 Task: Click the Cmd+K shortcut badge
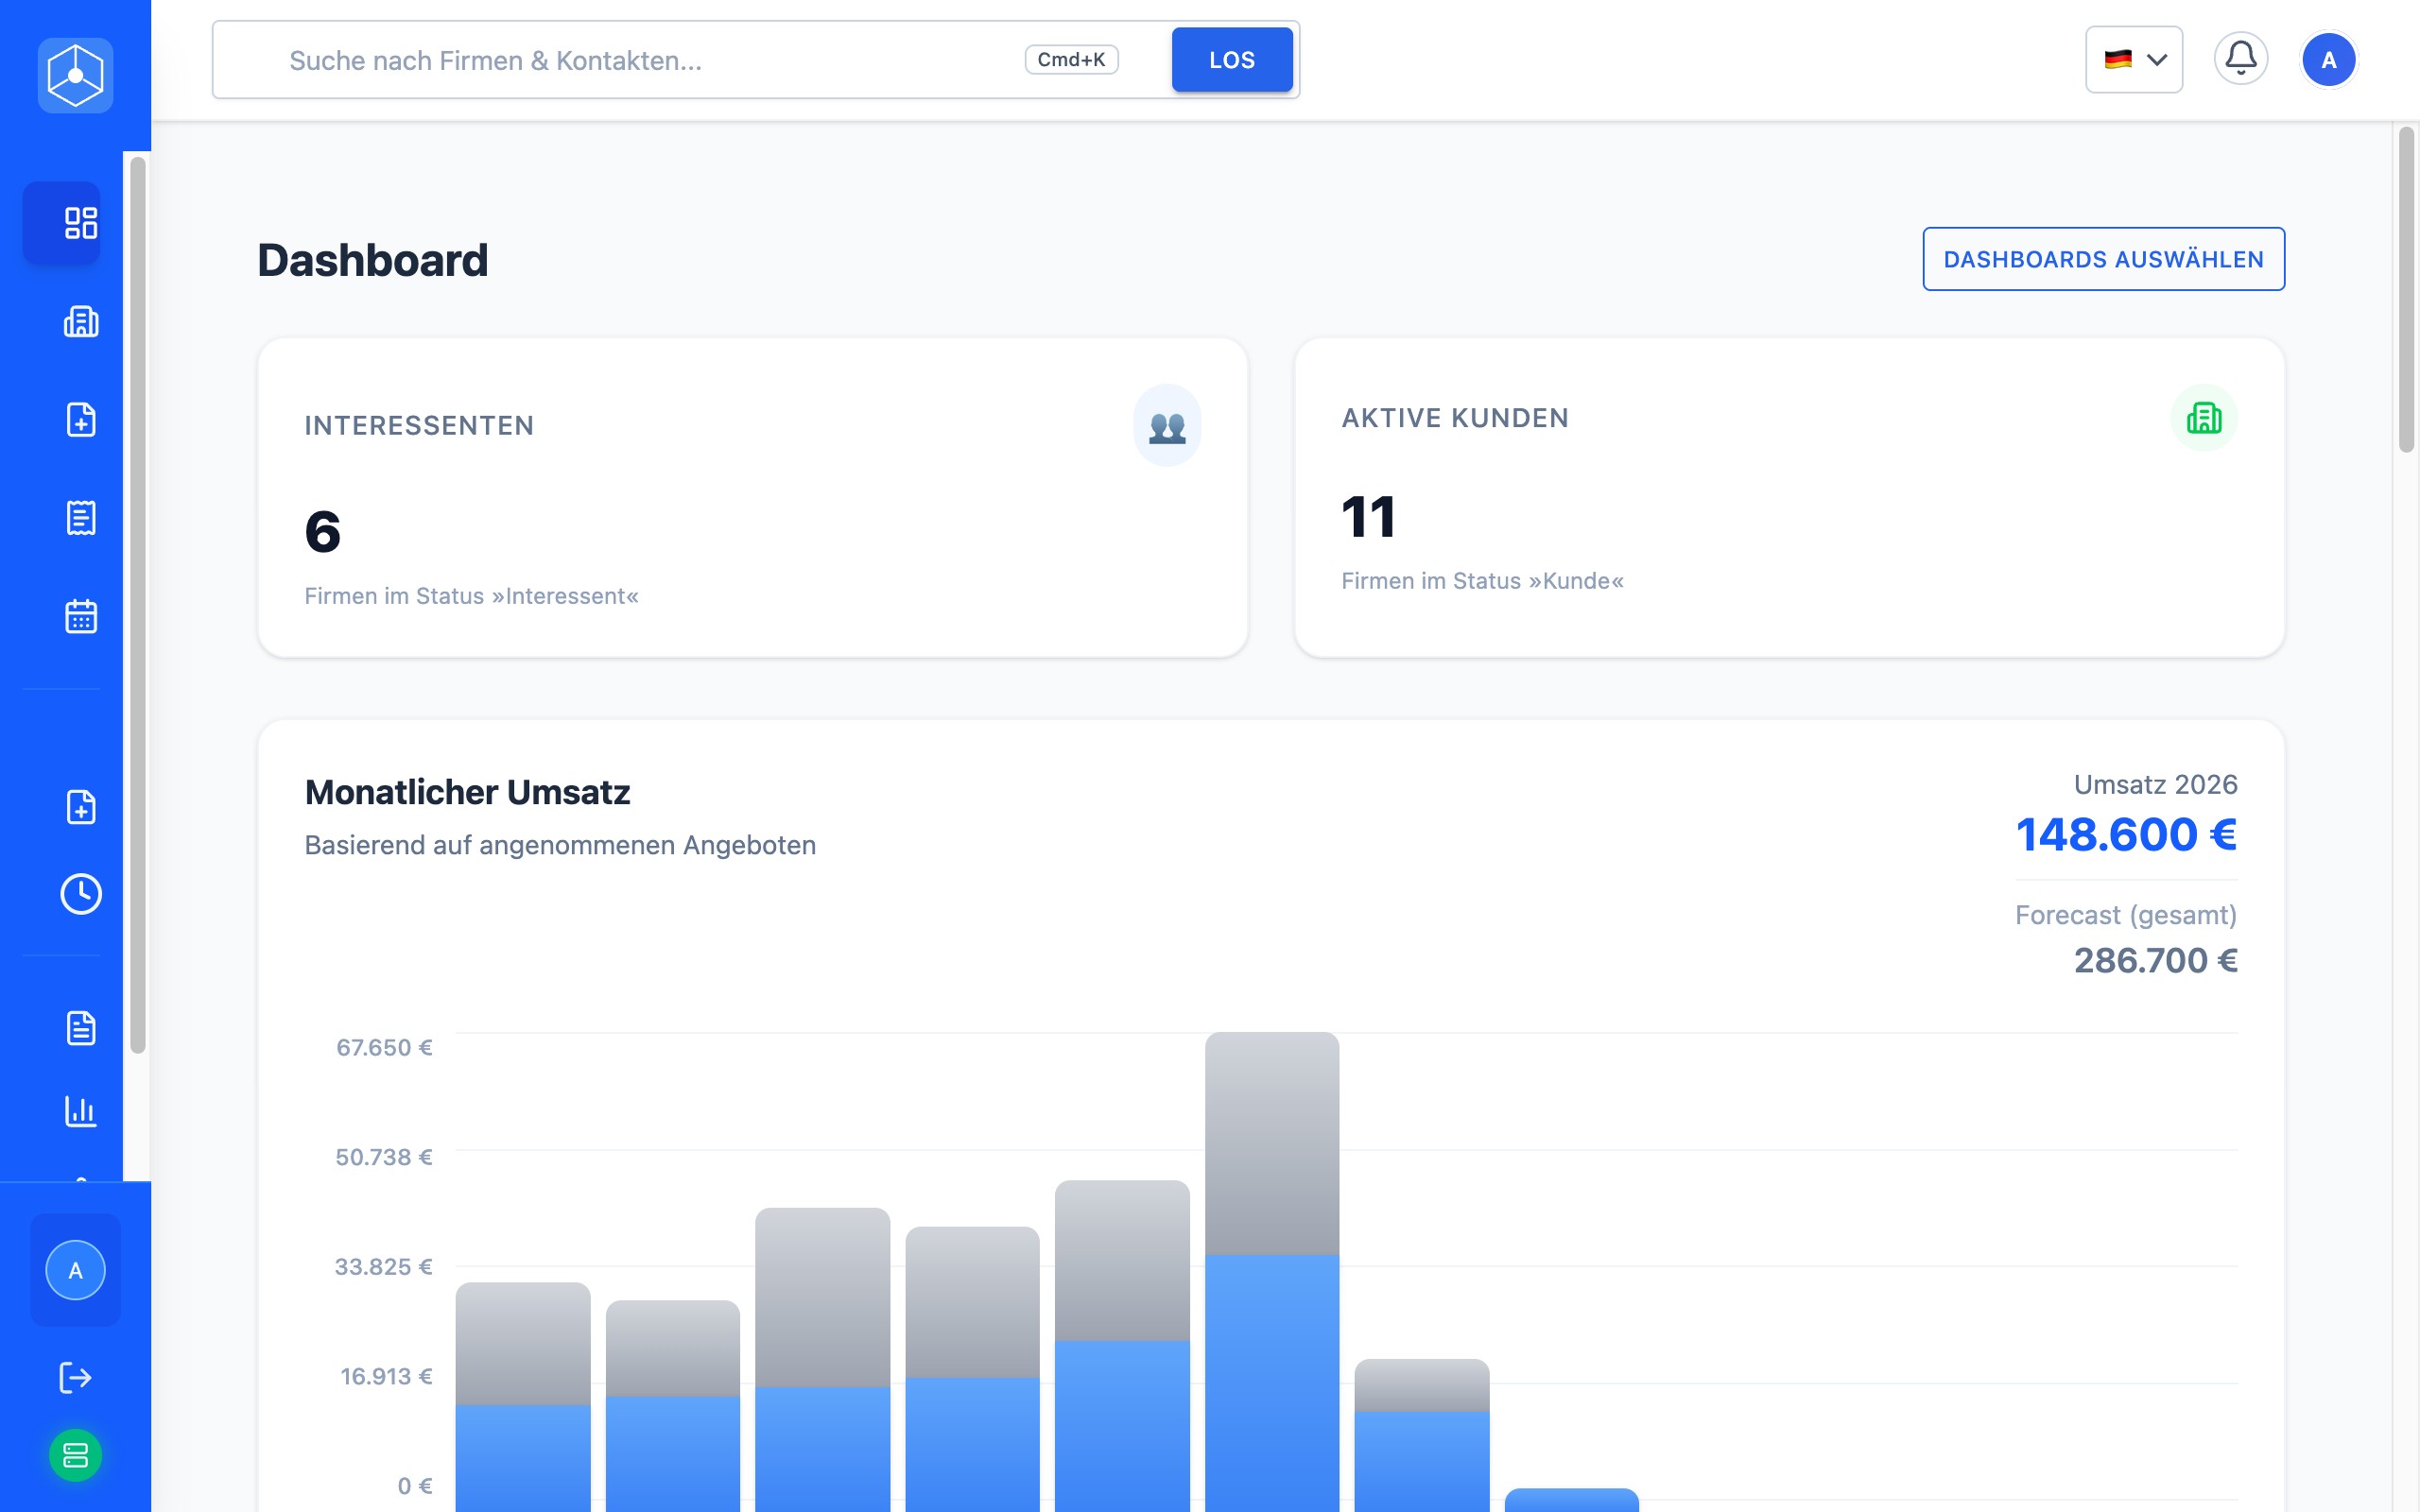[x=1071, y=60]
